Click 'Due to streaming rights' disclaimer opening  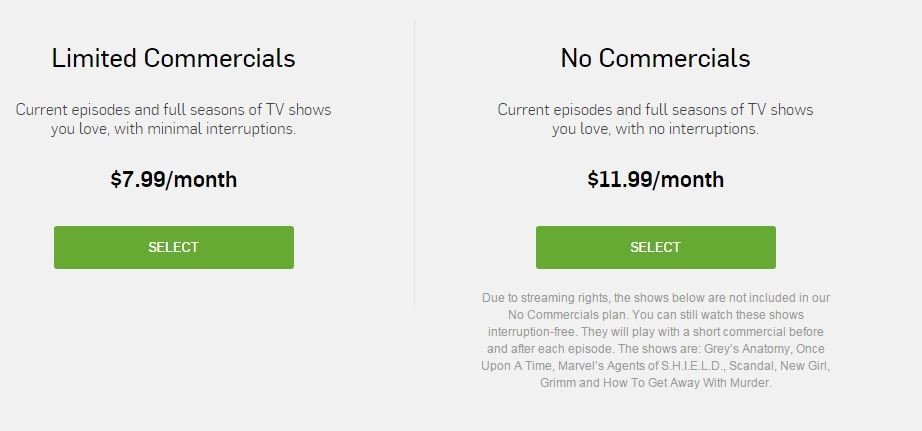tap(546, 298)
